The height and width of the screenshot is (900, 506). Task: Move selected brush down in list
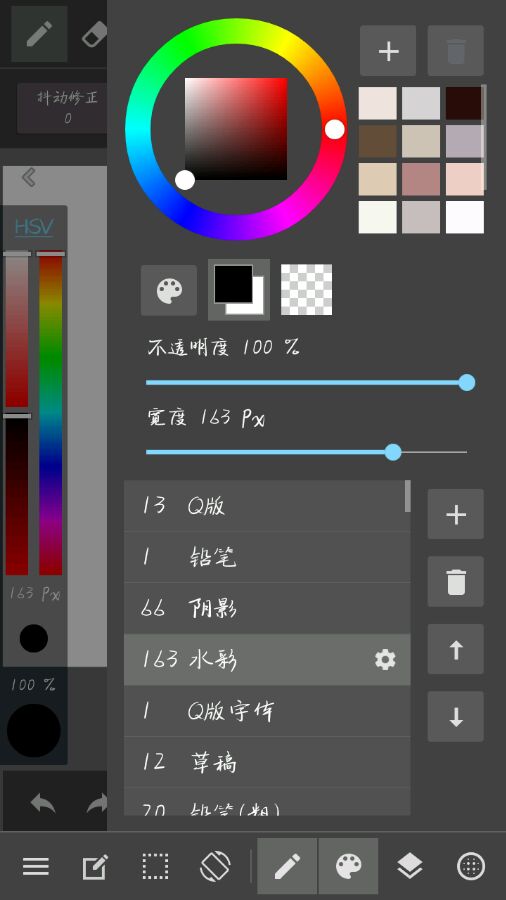(x=456, y=716)
